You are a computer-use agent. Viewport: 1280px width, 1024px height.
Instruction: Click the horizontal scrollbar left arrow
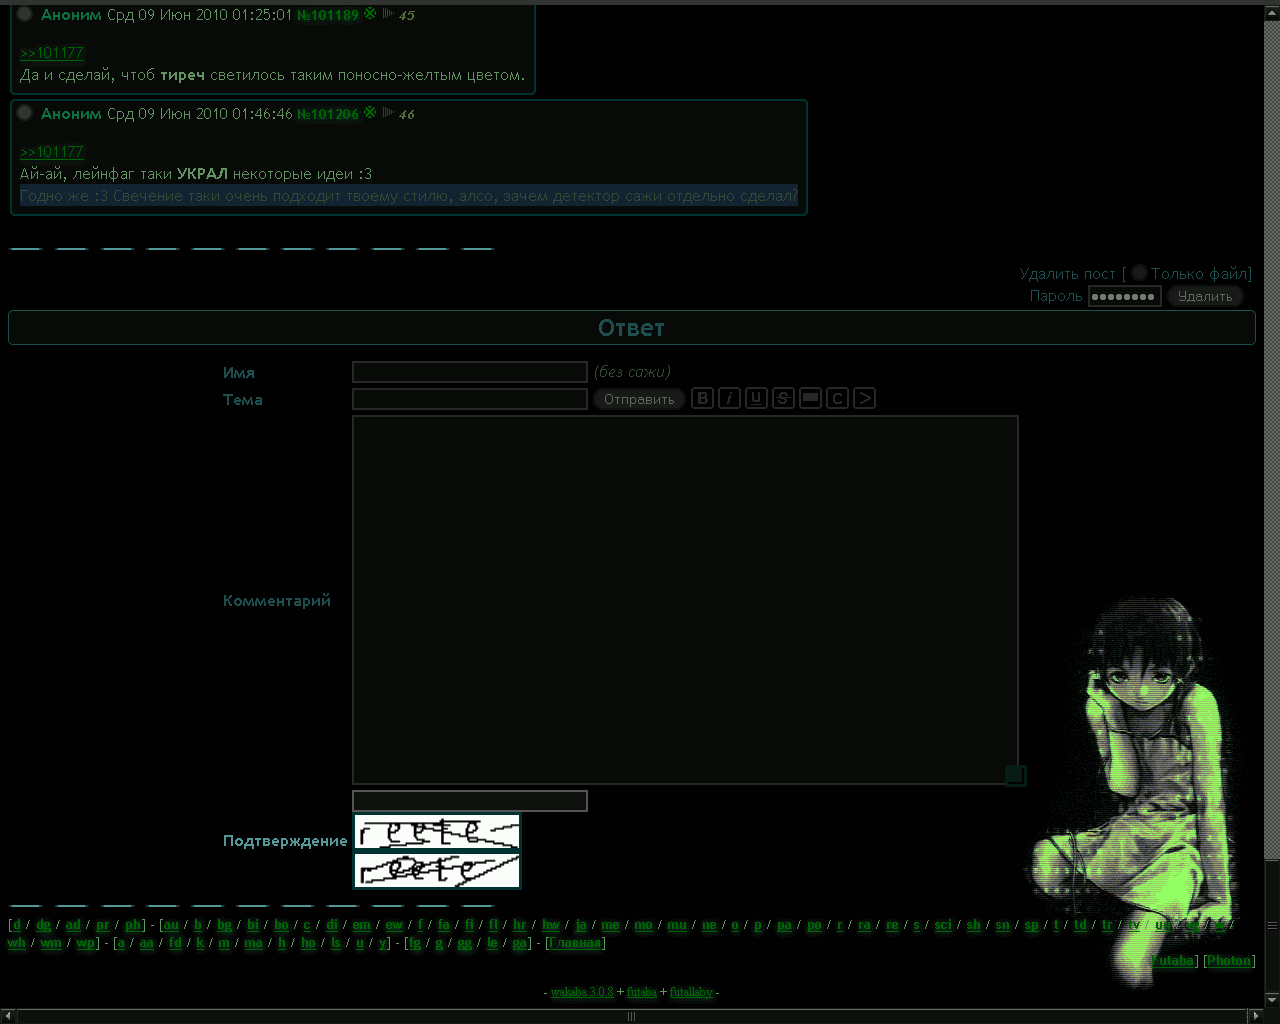pyautogui.click(x=8, y=1016)
